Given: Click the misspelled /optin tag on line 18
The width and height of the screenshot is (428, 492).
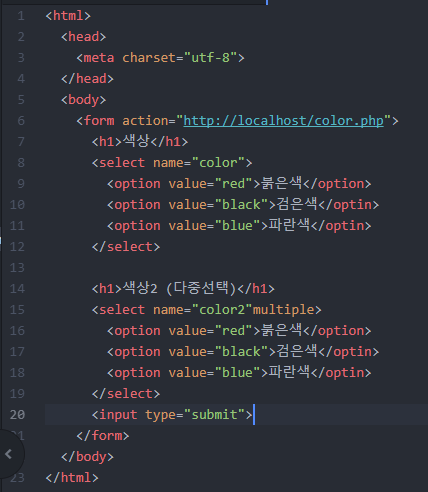Looking at the screenshot, I should coord(341,373).
